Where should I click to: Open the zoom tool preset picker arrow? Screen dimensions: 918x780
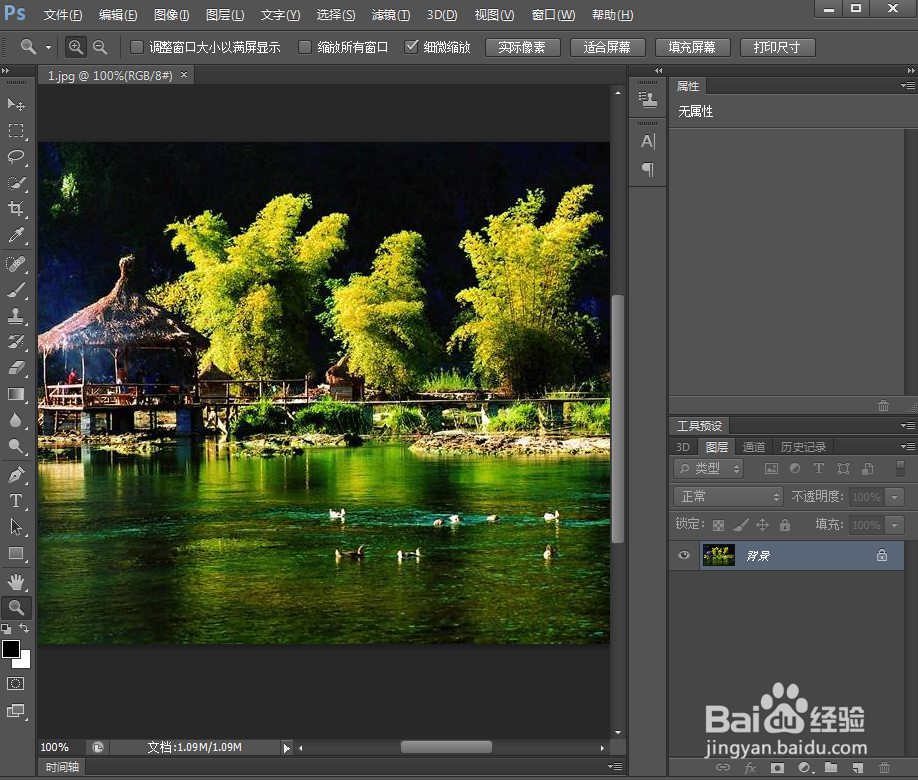[48, 47]
